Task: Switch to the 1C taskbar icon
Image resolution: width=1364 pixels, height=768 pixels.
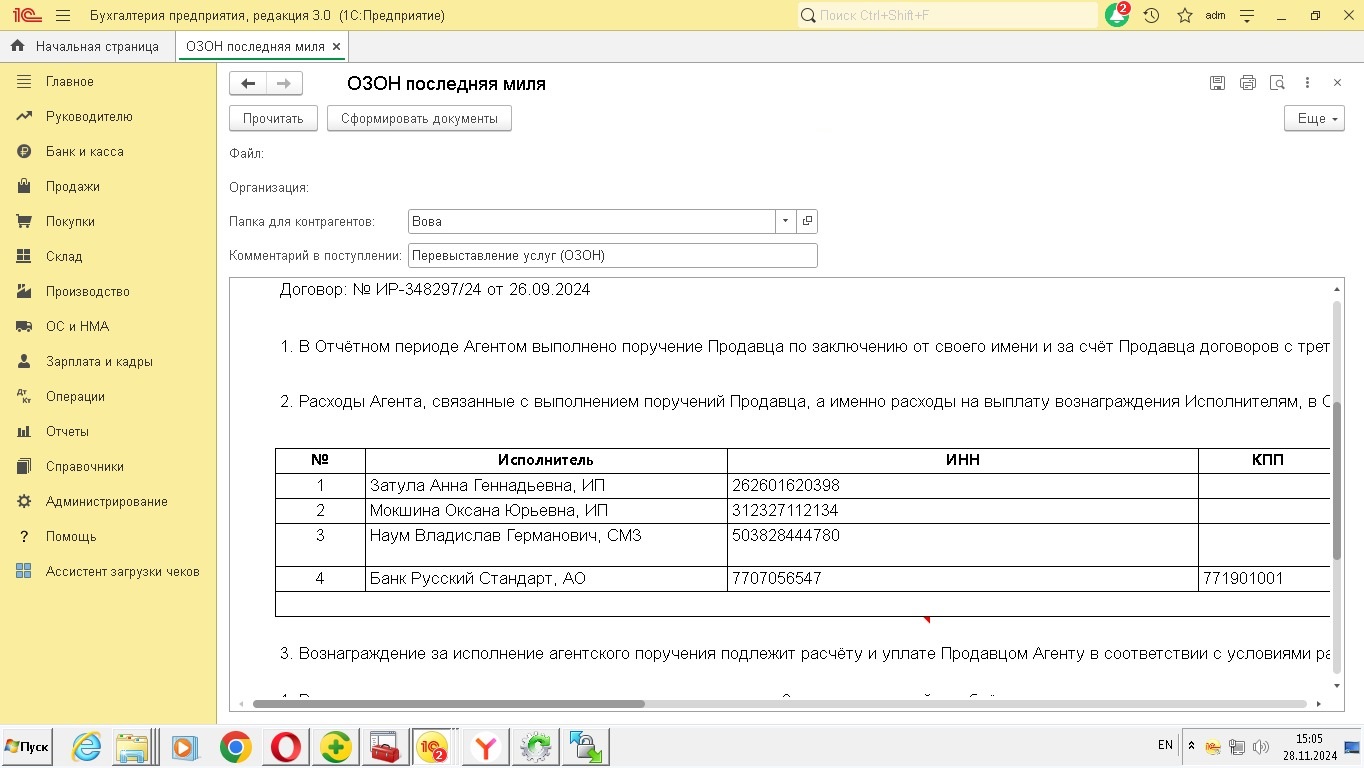Action: tap(433, 747)
